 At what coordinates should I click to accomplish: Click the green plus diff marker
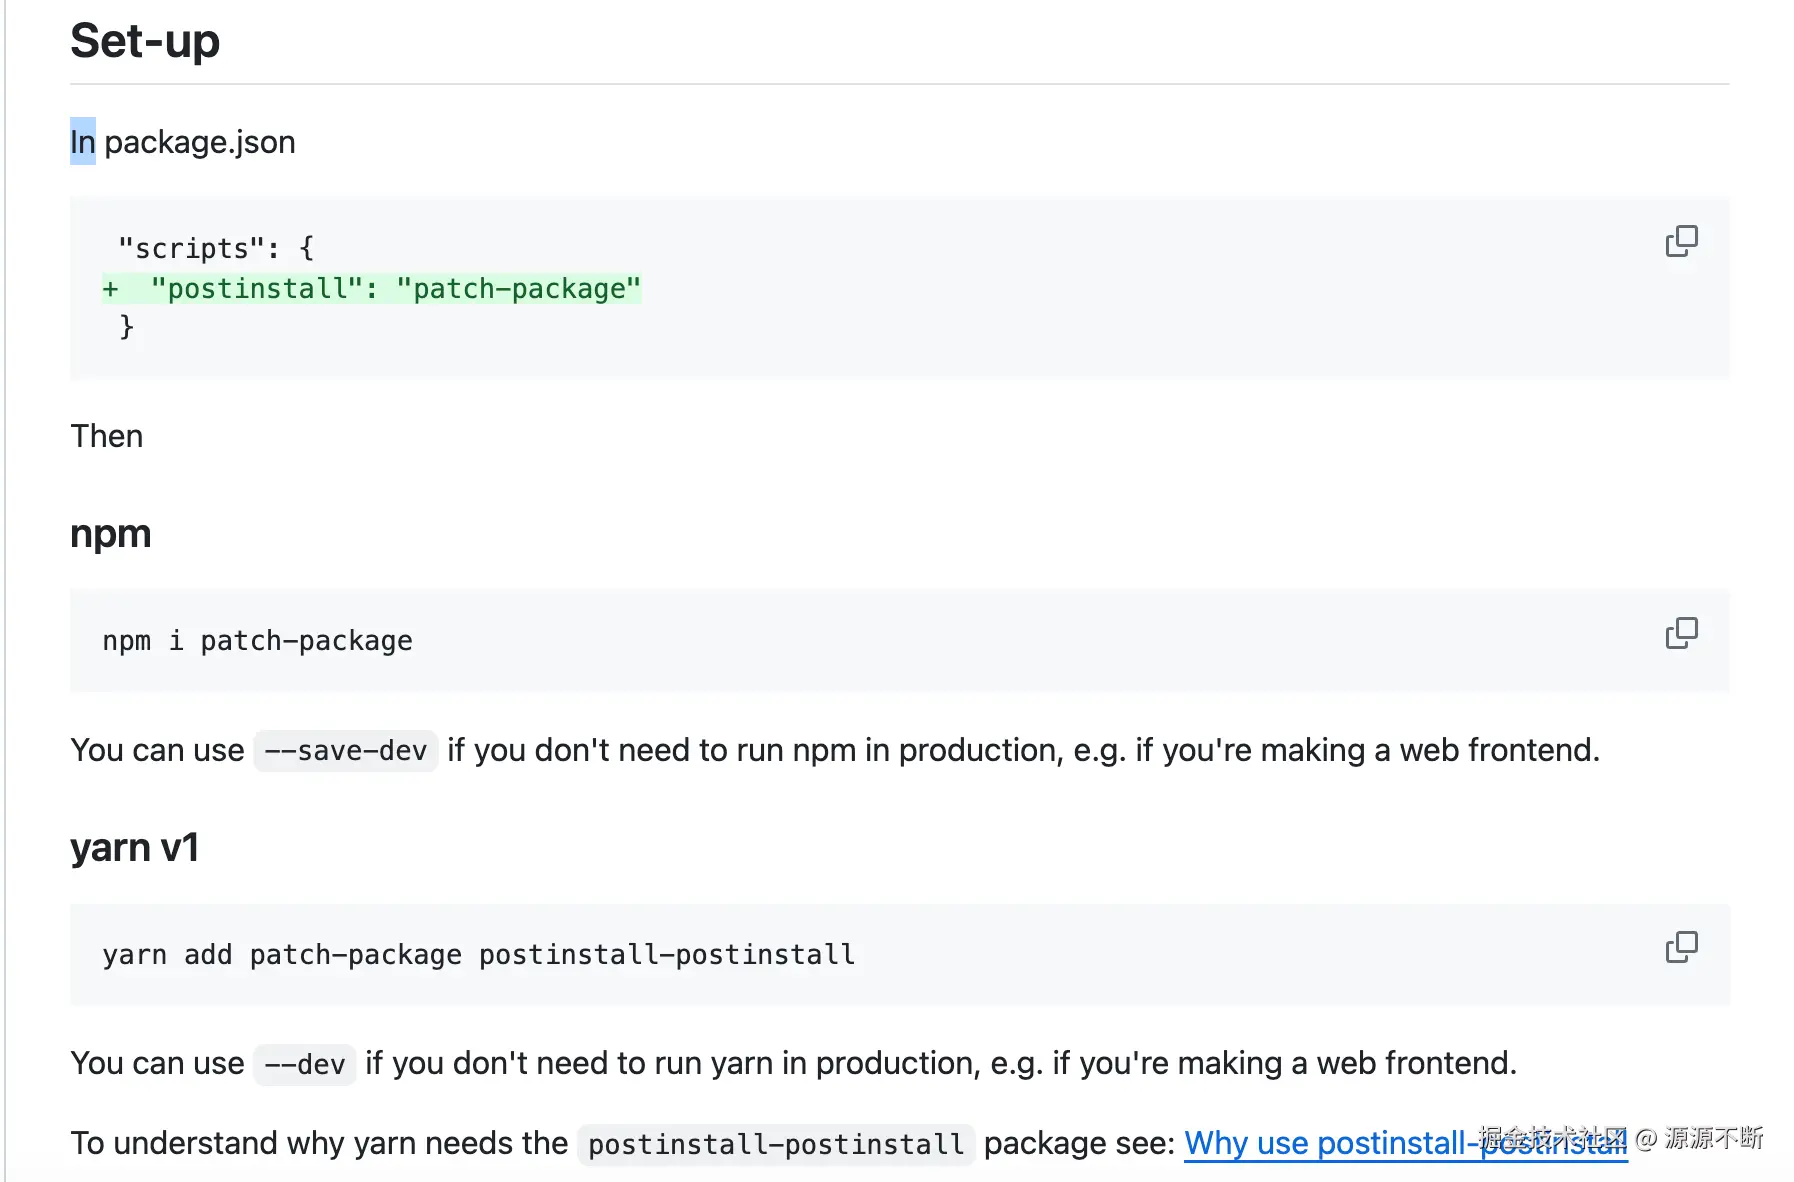pos(110,289)
